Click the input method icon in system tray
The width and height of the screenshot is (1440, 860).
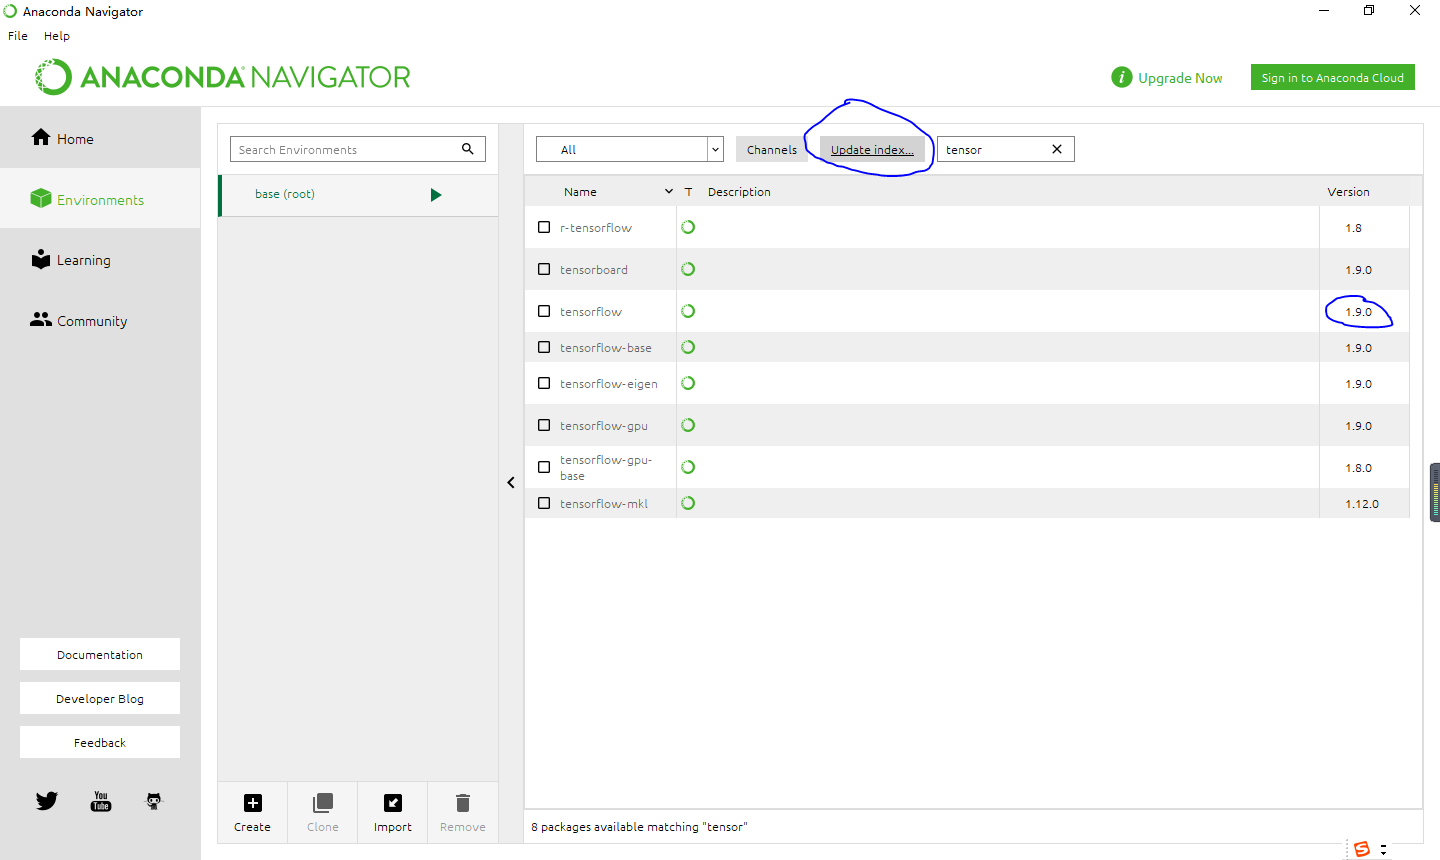[x=1362, y=849]
